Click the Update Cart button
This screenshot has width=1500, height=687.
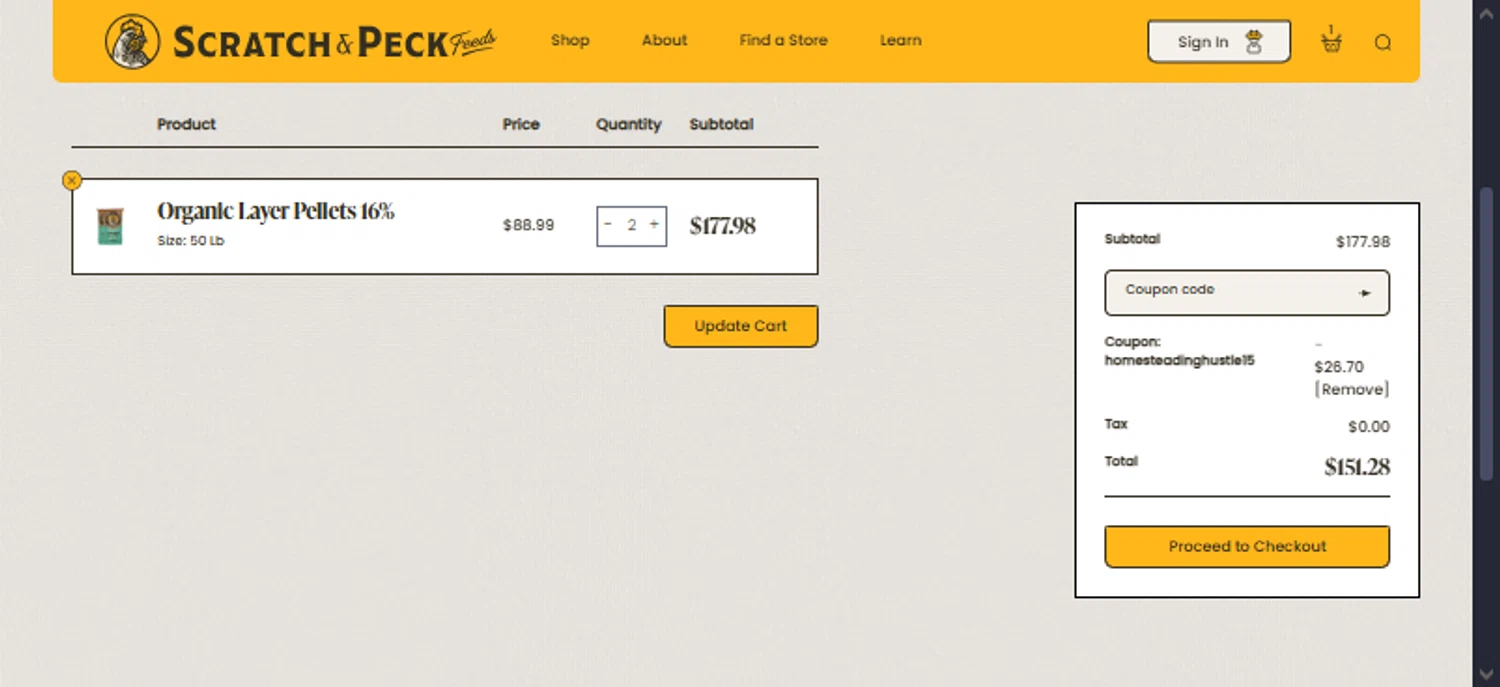tap(741, 326)
